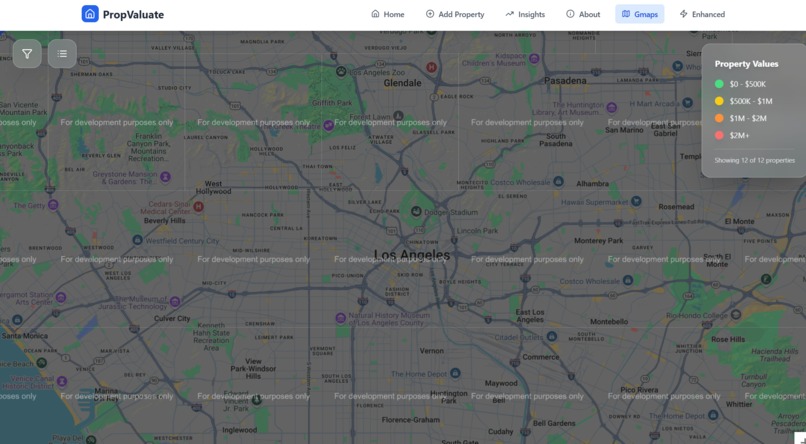This screenshot has height=444, width=806.
Task: Click the Pasadena city label
Action: tap(565, 81)
